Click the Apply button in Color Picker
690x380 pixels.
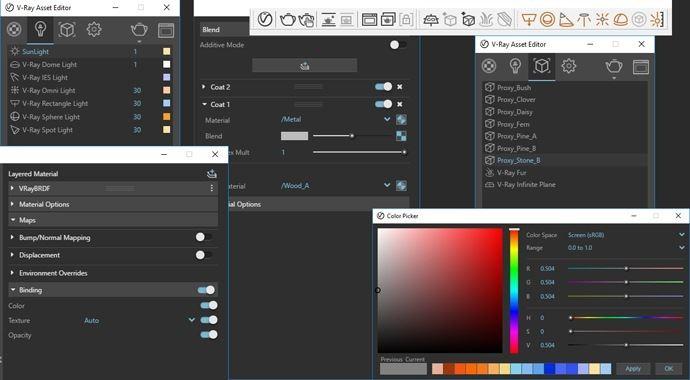click(633, 369)
